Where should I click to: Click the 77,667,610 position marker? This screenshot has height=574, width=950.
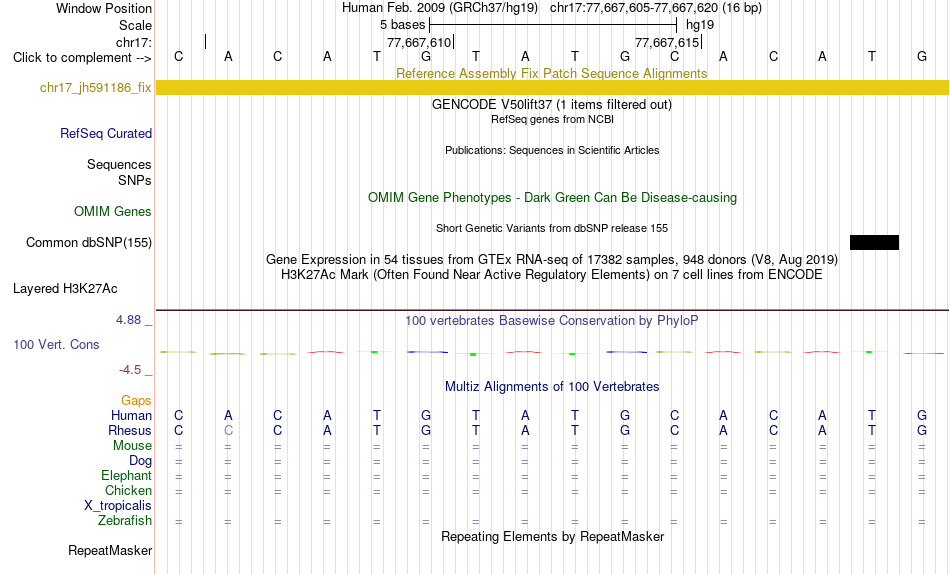[419, 42]
